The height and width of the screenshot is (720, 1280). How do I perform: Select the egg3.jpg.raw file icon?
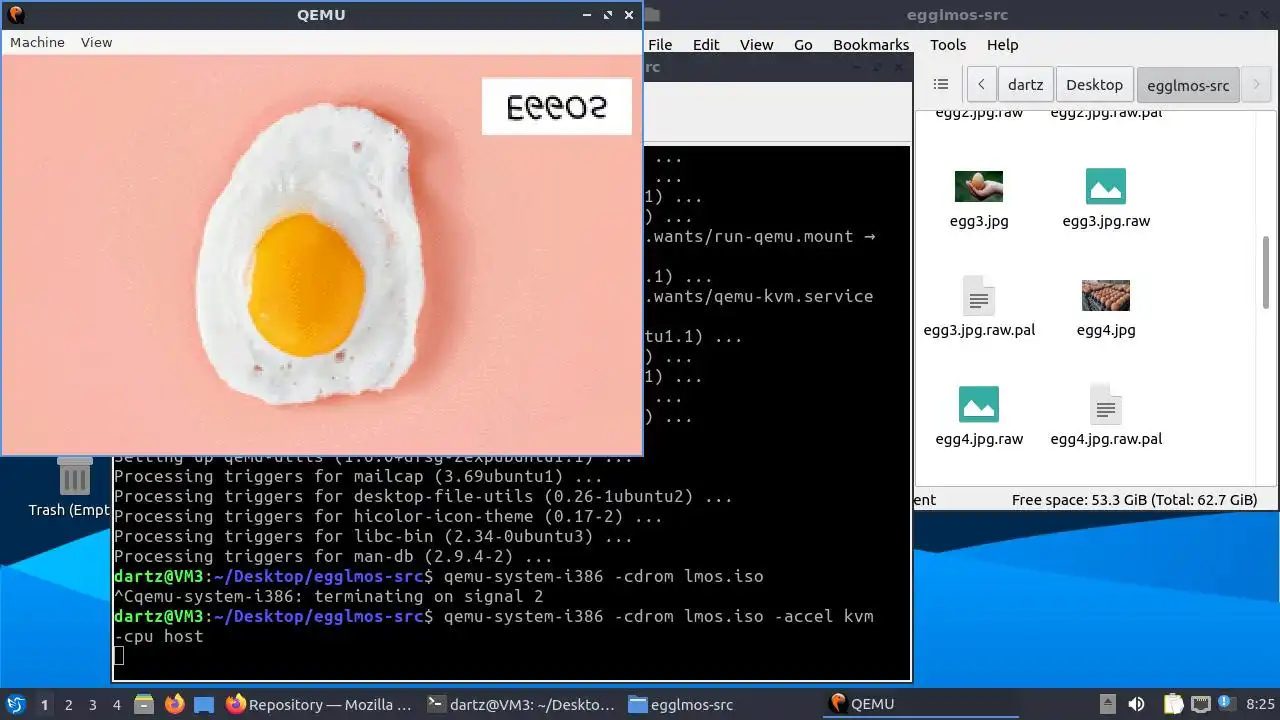point(1106,186)
